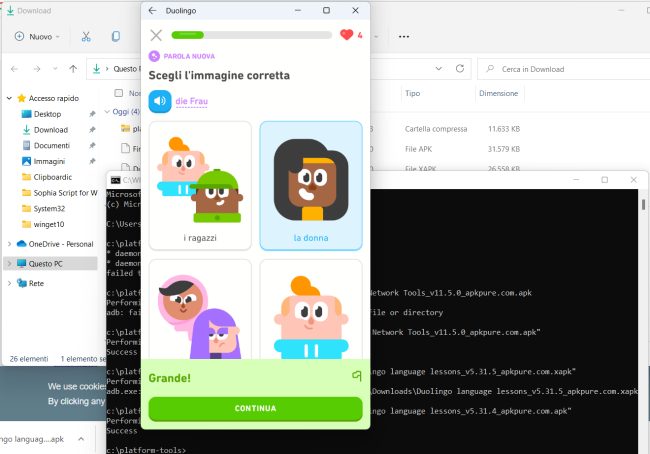Expand the OneDrive - Personal node
Viewport: 650px width, 454px height.
9,244
